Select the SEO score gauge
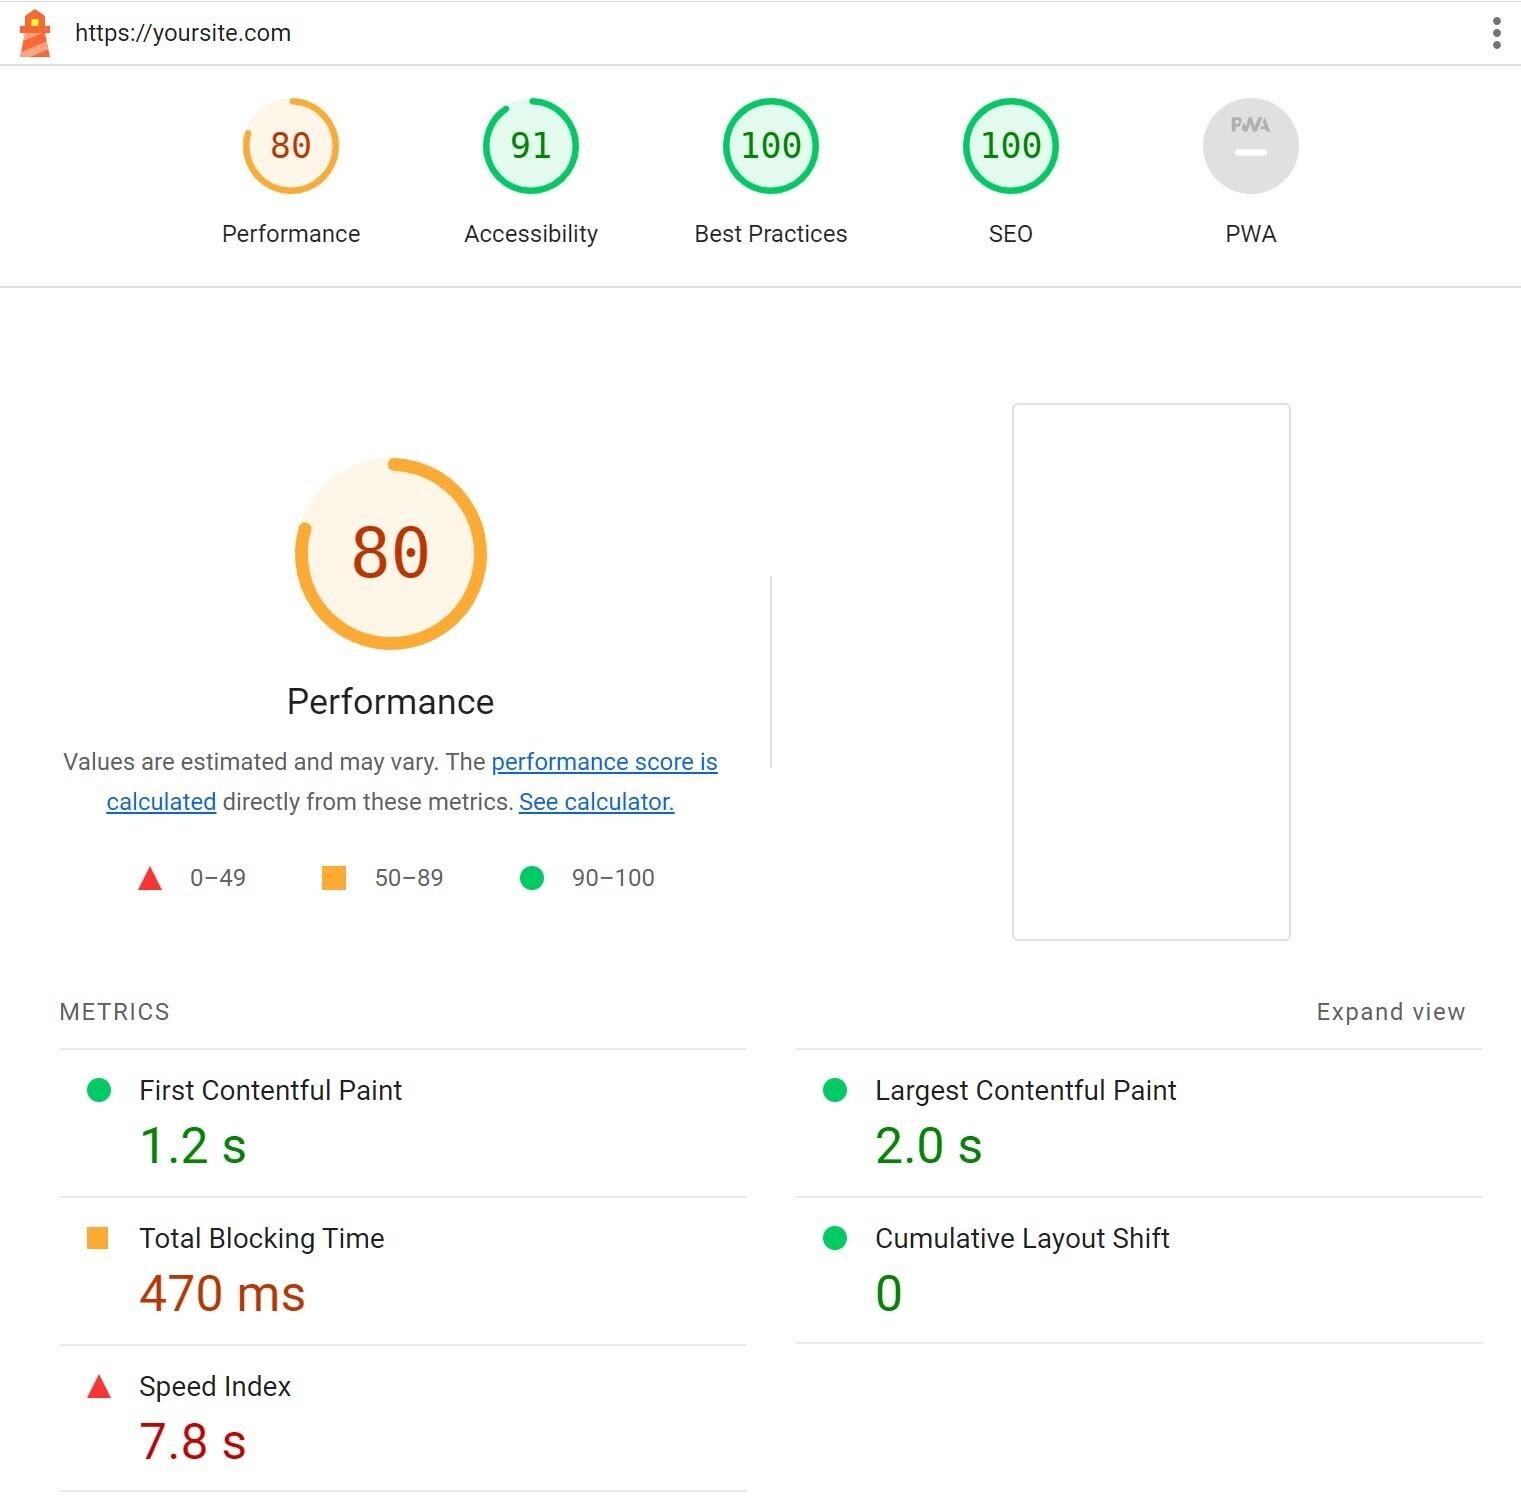This screenshot has height=1512, width=1521. (1010, 146)
